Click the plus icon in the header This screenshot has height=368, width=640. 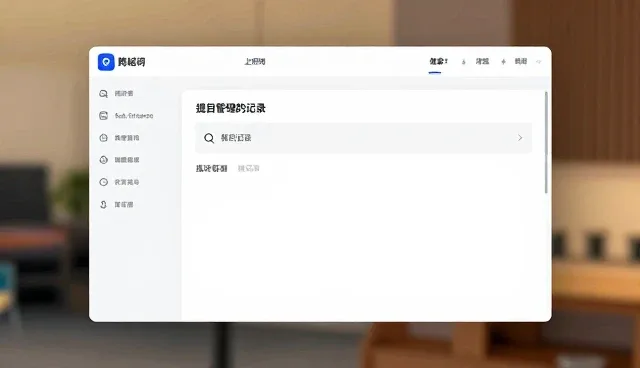[503, 62]
